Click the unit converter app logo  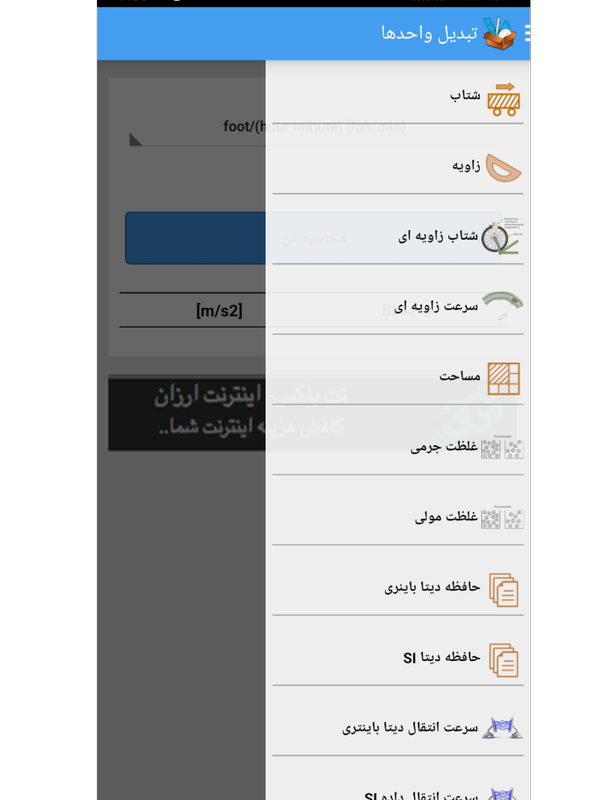[499, 34]
